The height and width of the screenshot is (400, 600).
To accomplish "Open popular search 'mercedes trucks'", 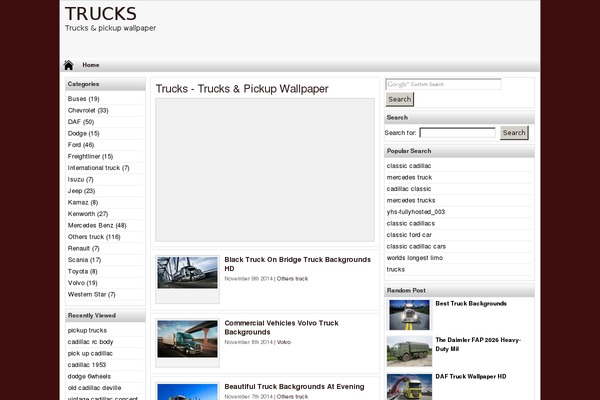I will pyautogui.click(x=411, y=200).
